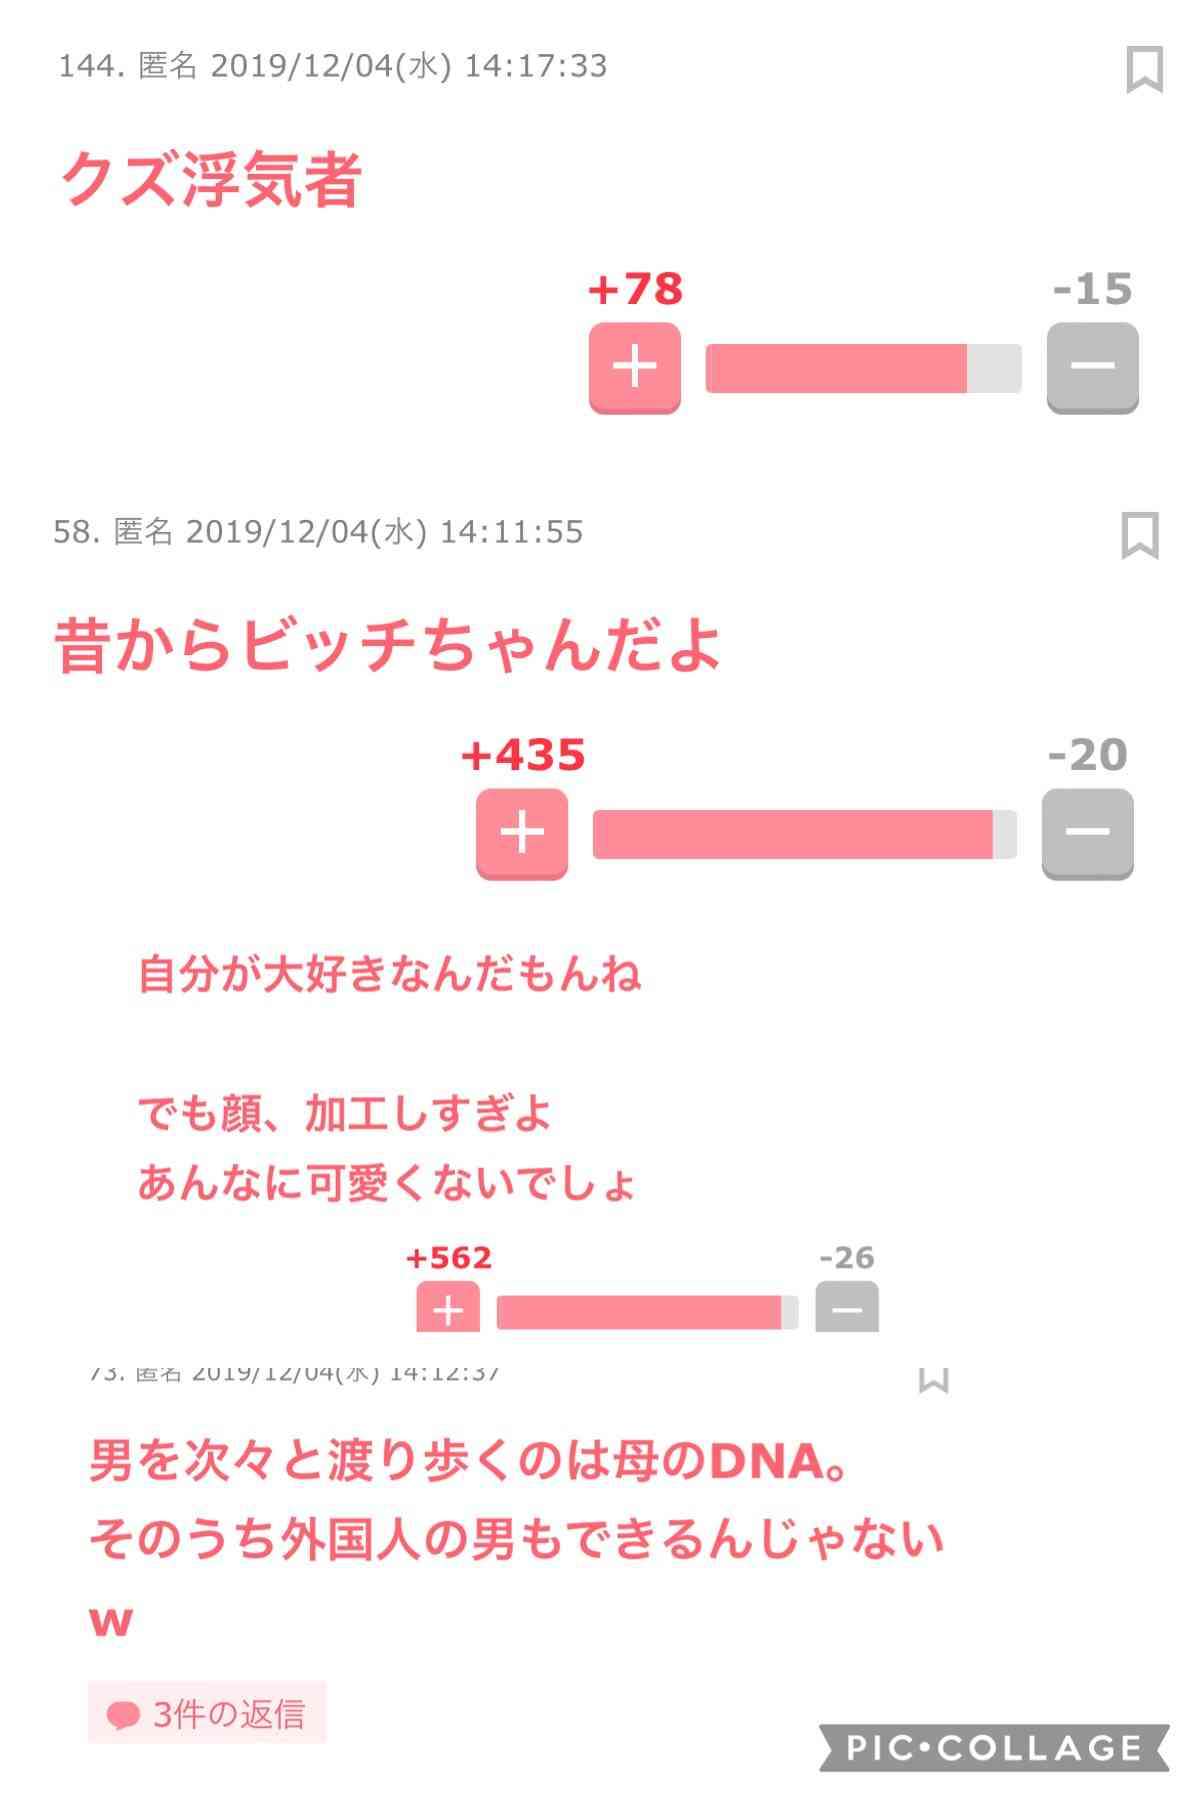The width and height of the screenshot is (1198, 1800).
Task: Open the 3件の返信 replies link
Action: [207, 1714]
